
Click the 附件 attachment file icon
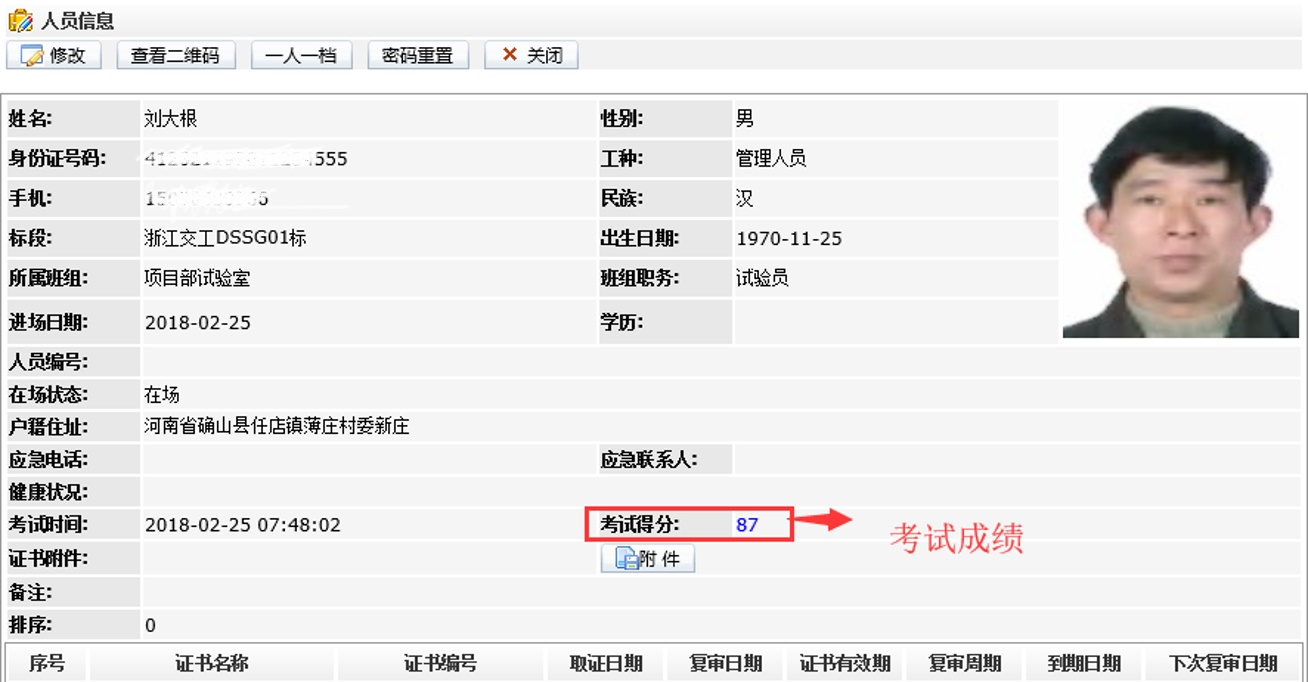tap(627, 559)
